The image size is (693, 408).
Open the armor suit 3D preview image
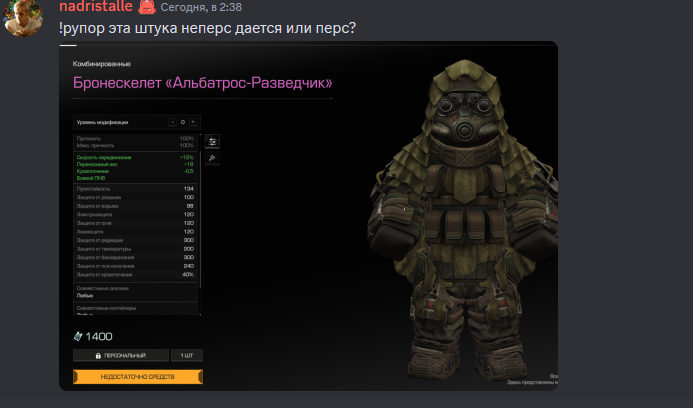(462, 221)
